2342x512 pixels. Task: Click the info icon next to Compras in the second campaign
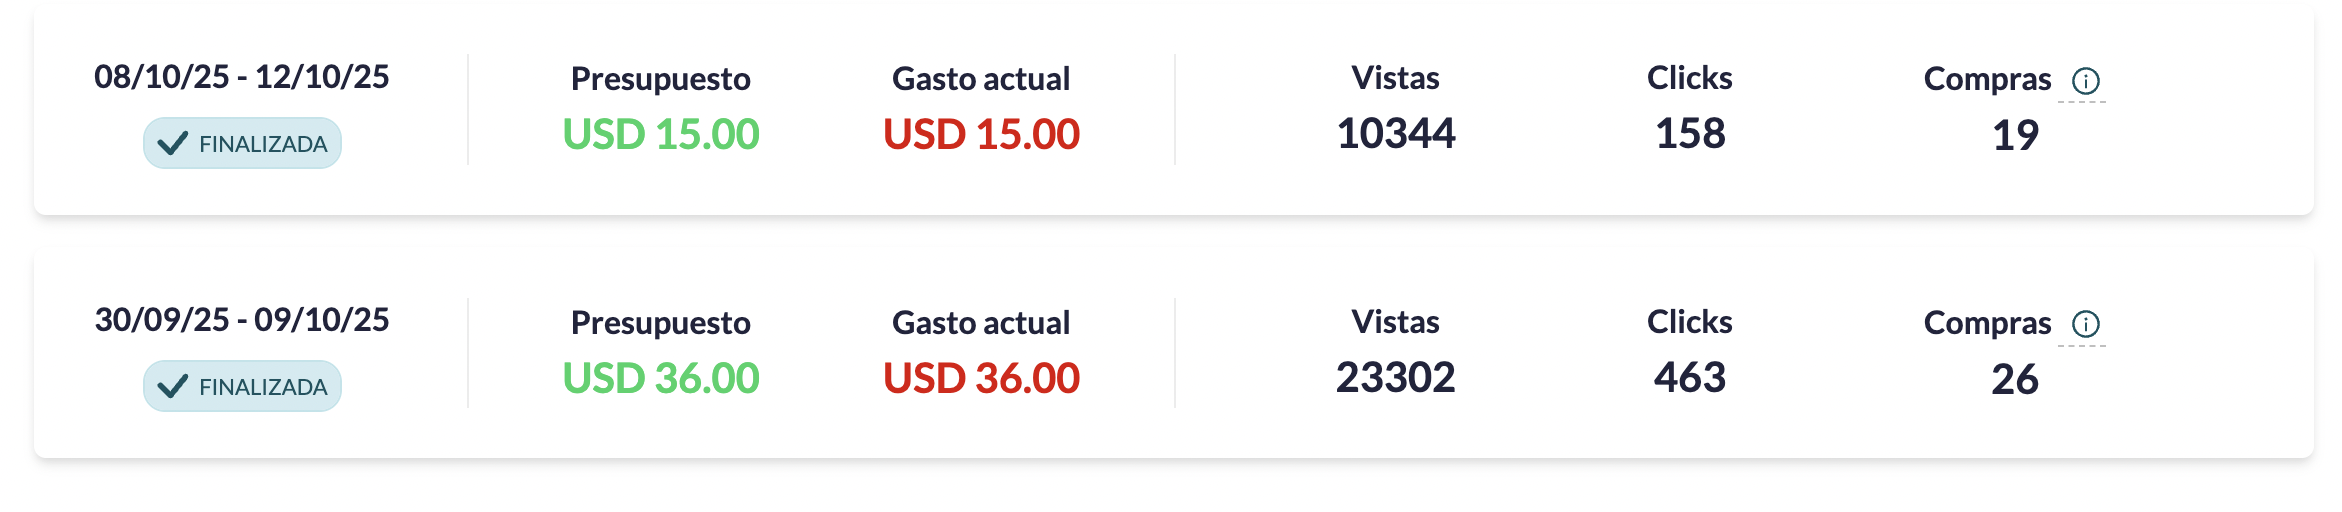click(x=2085, y=324)
